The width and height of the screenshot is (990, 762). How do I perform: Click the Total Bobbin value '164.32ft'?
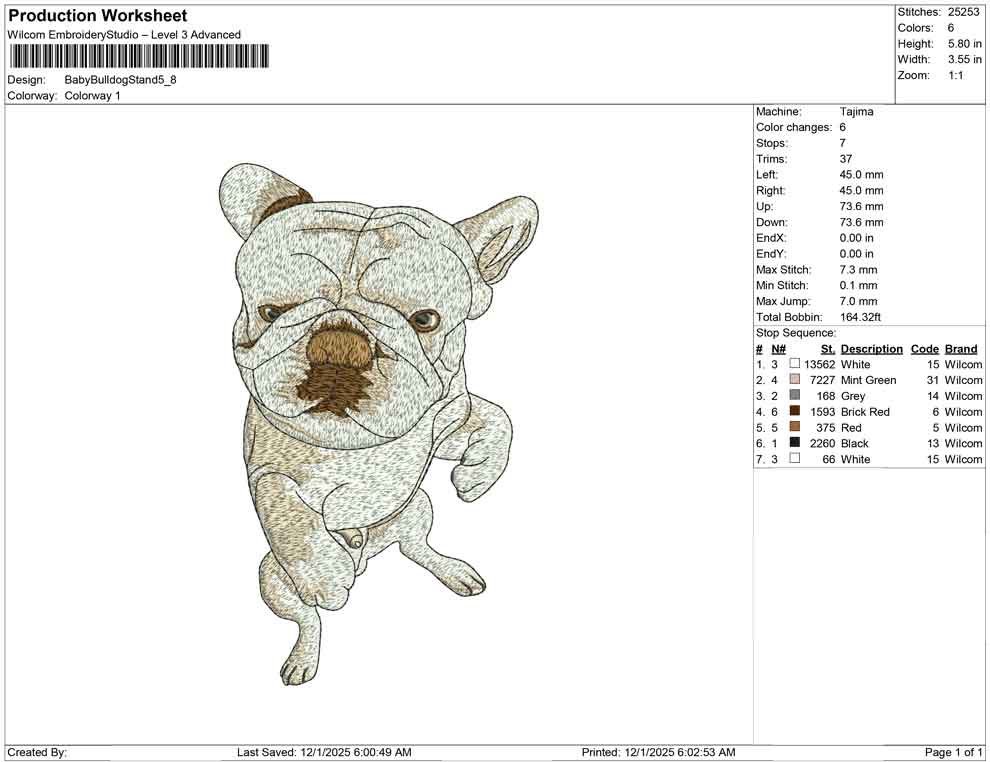(861, 317)
